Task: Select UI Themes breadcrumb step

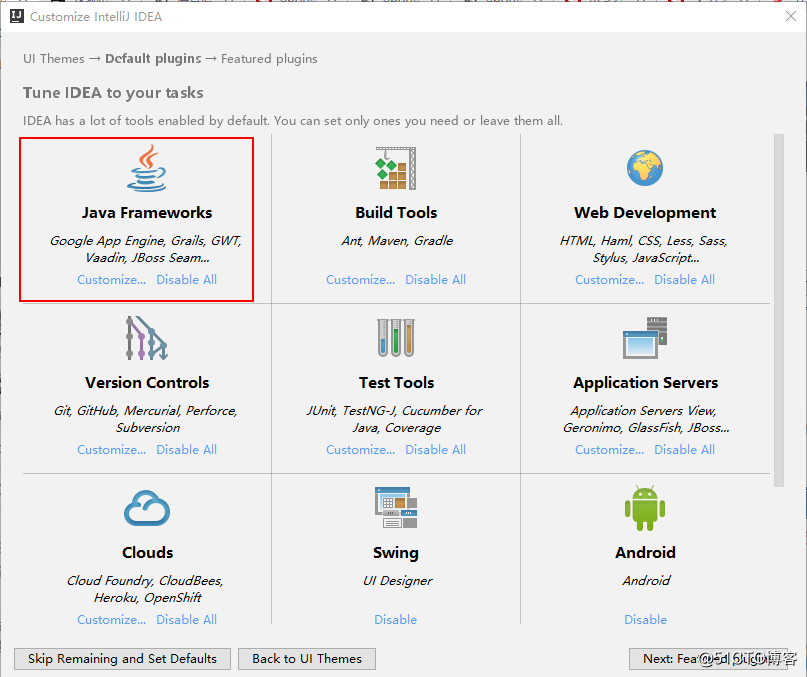Action: pyautogui.click(x=54, y=59)
